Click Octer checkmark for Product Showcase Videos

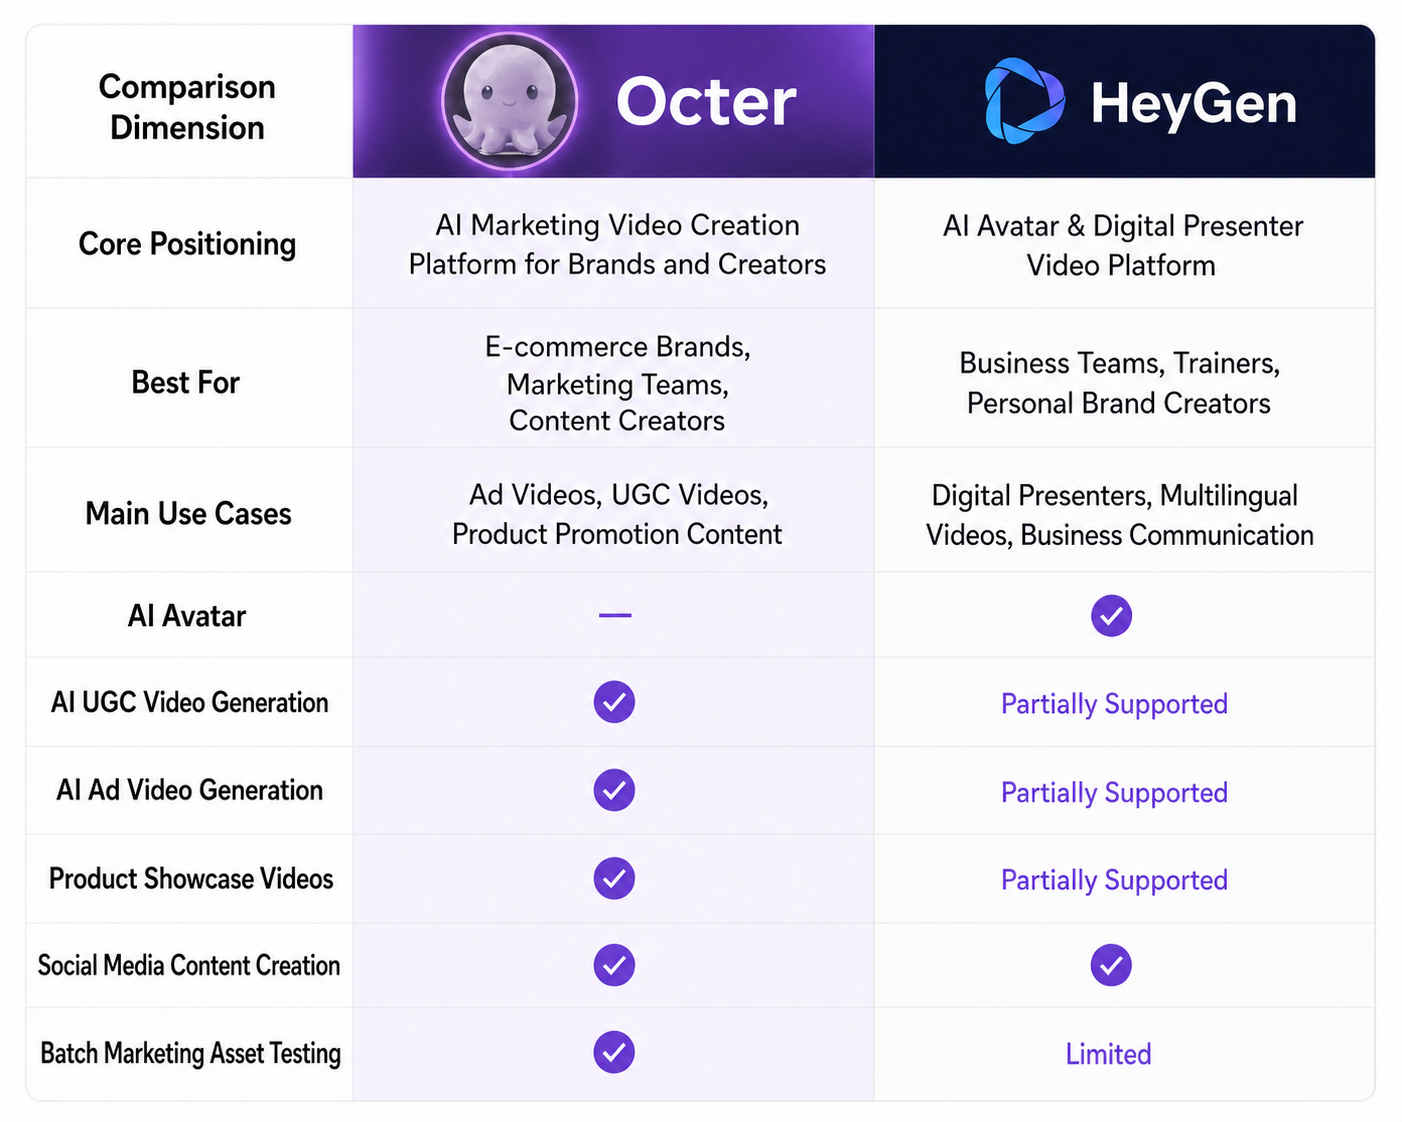(x=614, y=878)
